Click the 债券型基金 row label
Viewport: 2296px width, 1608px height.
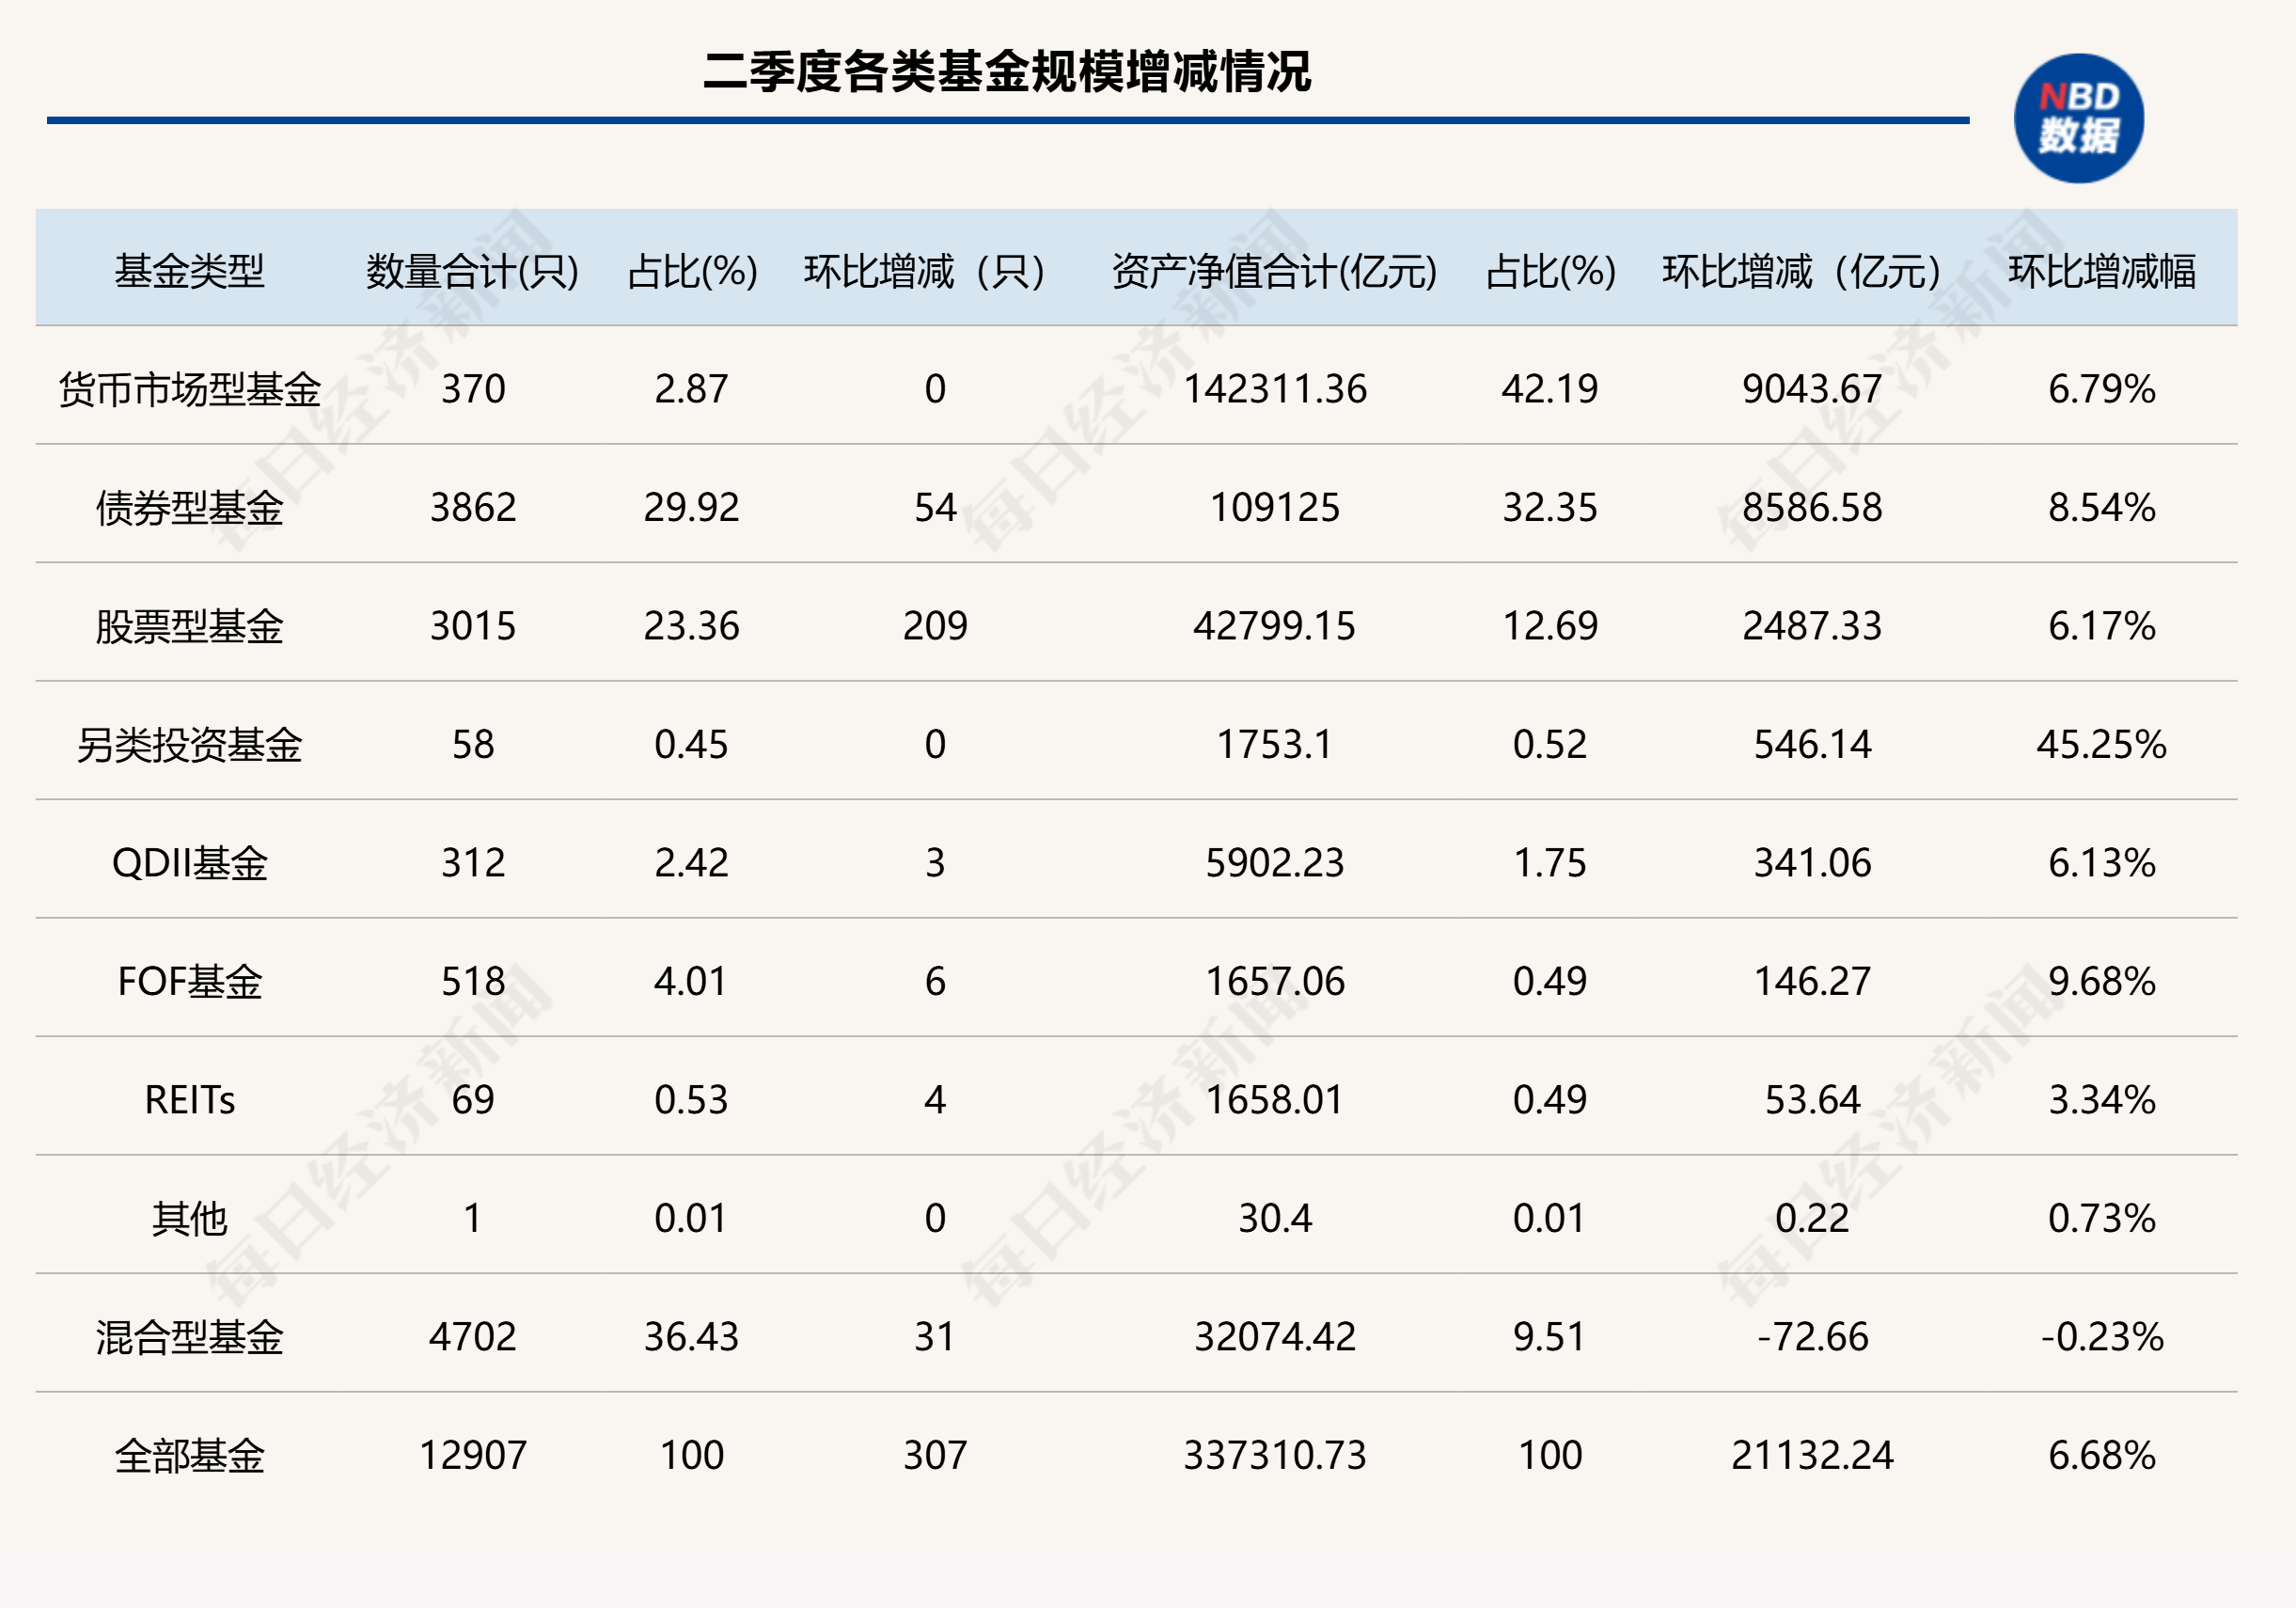[x=189, y=508]
